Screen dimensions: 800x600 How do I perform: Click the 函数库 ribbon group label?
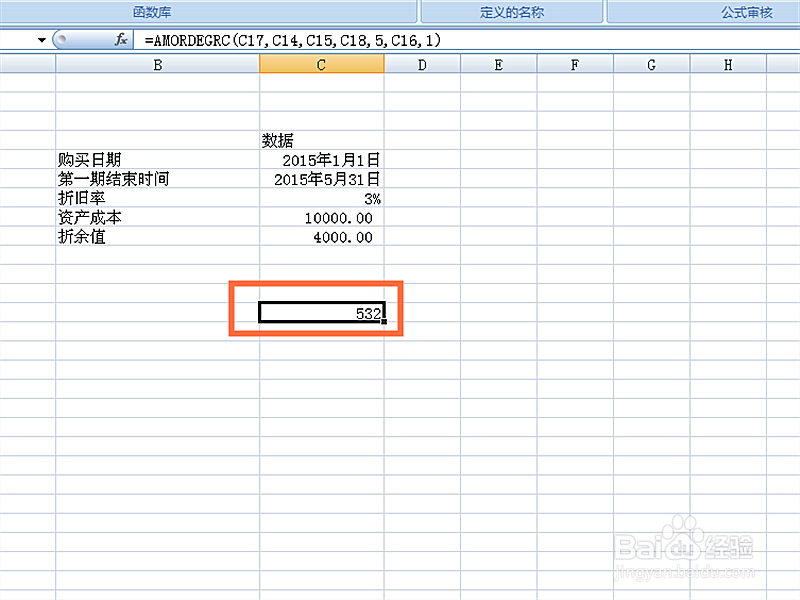point(152,12)
